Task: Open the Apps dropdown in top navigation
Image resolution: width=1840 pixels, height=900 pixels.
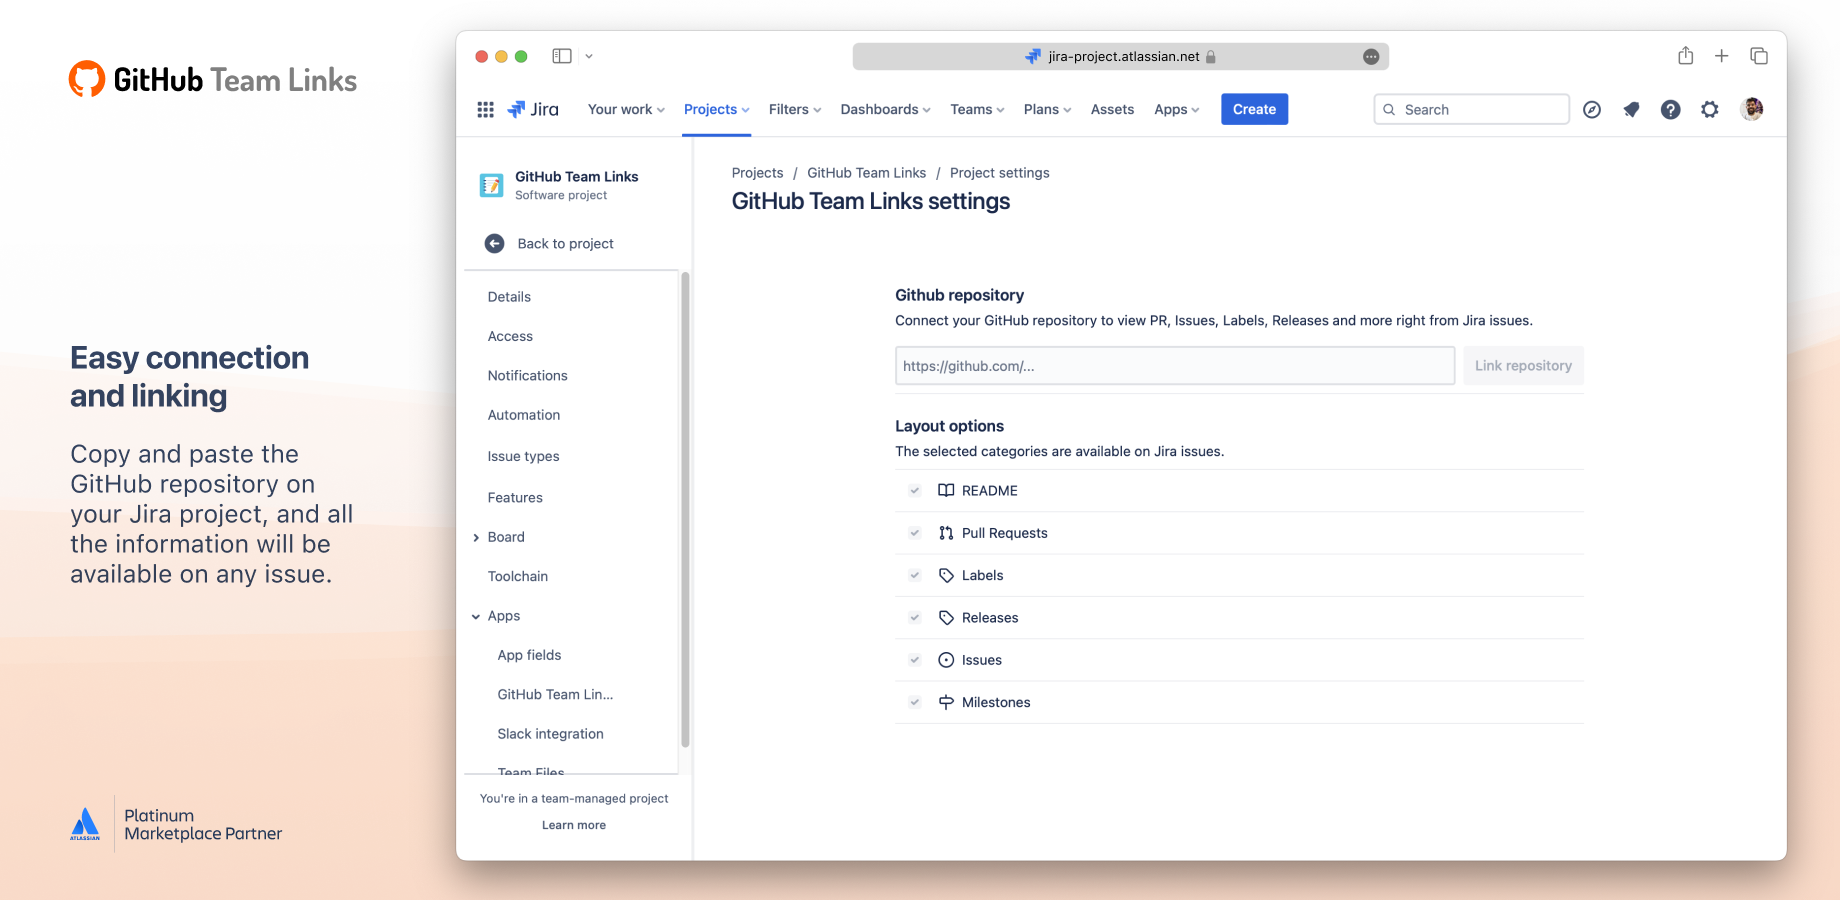Action: [1176, 110]
